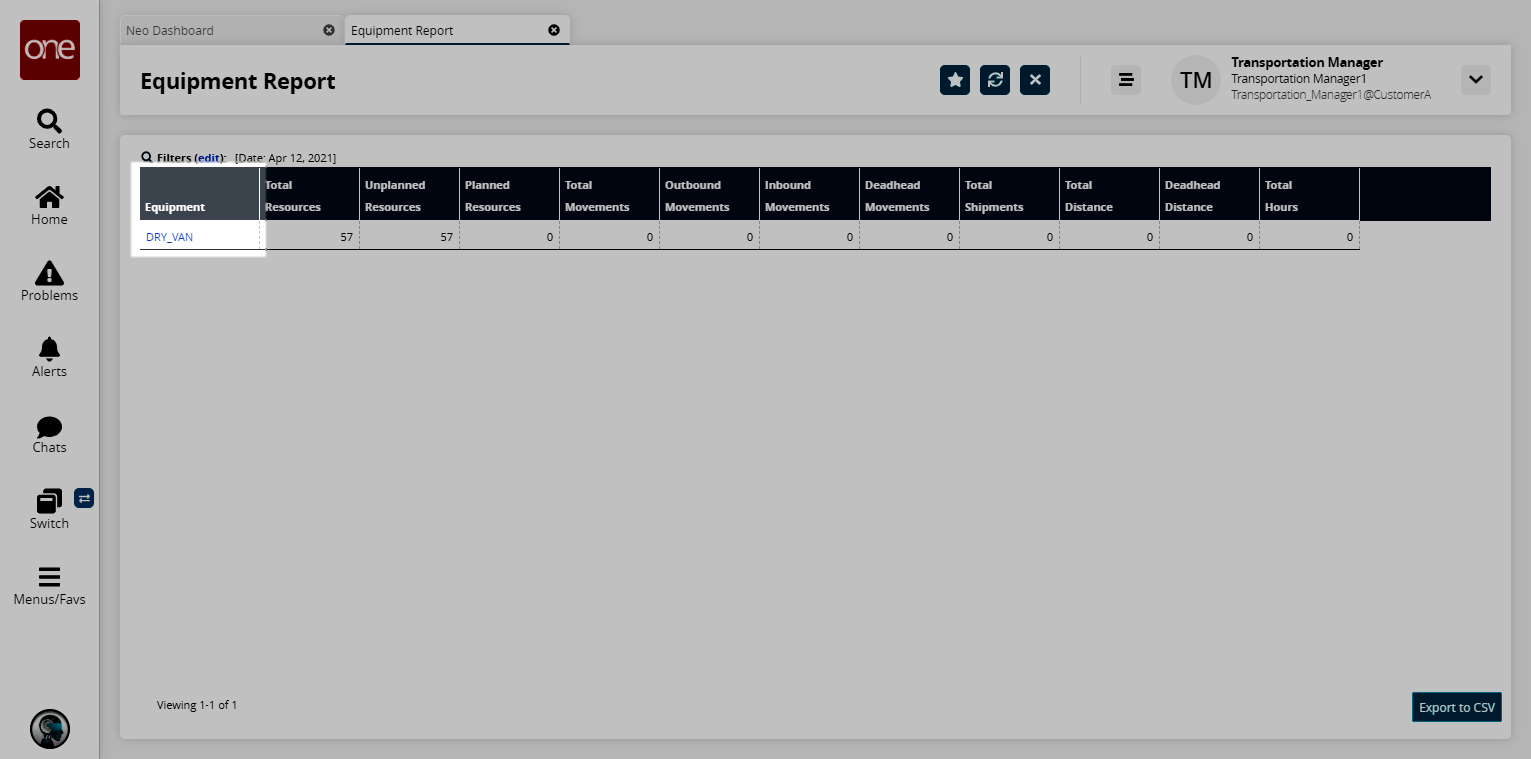Viewport: 1531px width, 759px height.
Task: Export the report to CSV
Action: [1457, 707]
